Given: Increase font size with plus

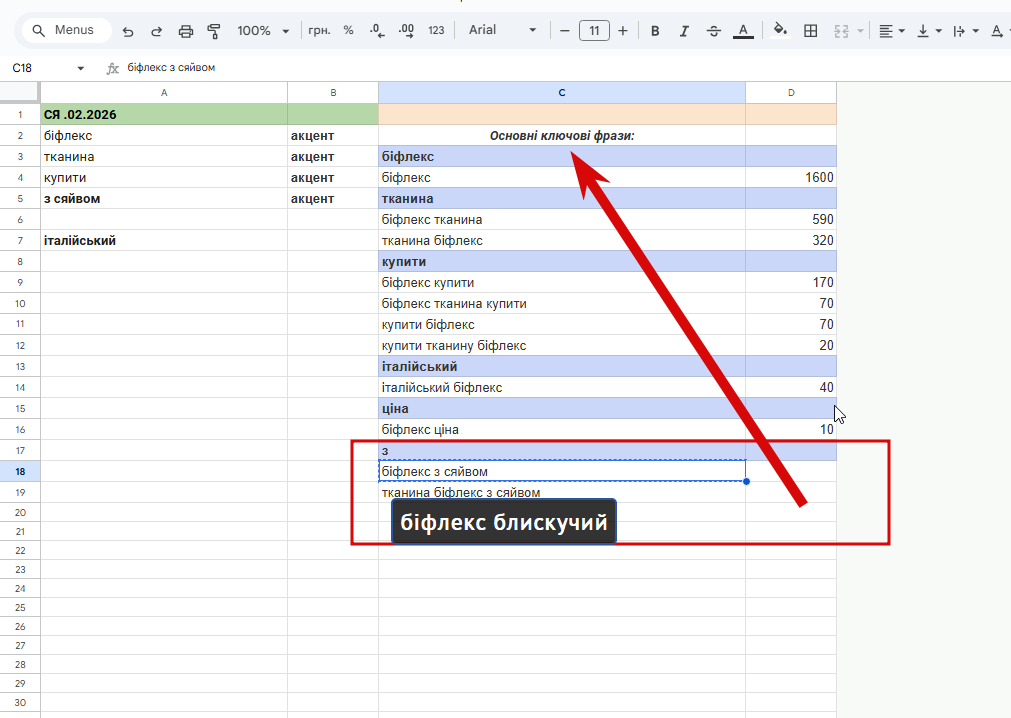Looking at the screenshot, I should (x=623, y=30).
